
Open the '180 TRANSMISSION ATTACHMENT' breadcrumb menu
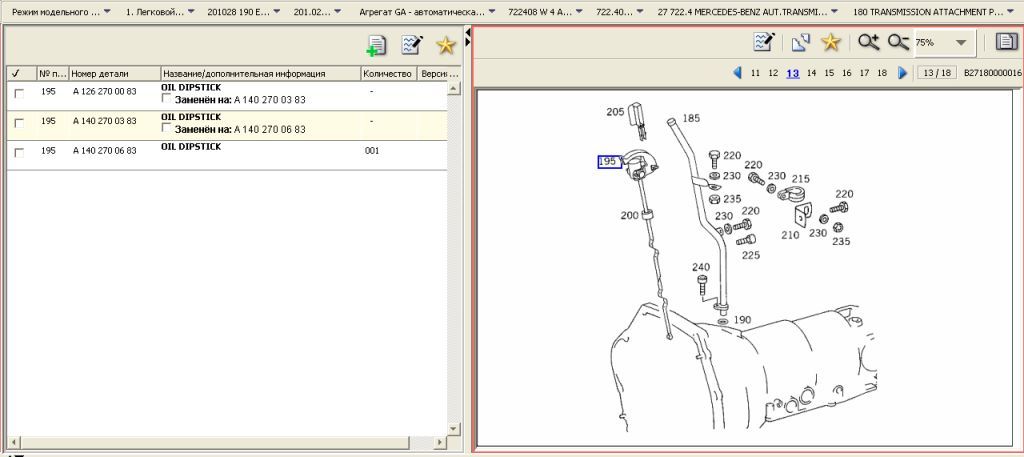[x=1010, y=13]
